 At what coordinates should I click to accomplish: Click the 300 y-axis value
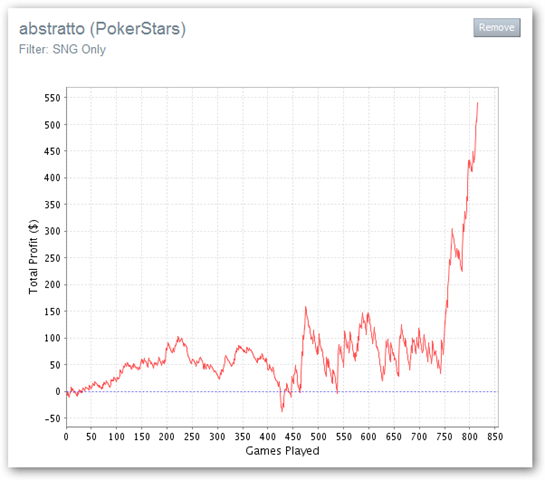coord(52,231)
